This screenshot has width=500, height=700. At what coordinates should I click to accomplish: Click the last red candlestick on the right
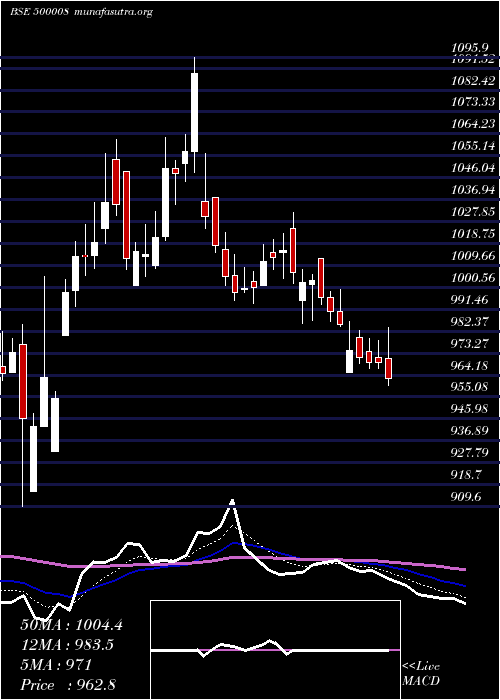pos(389,368)
